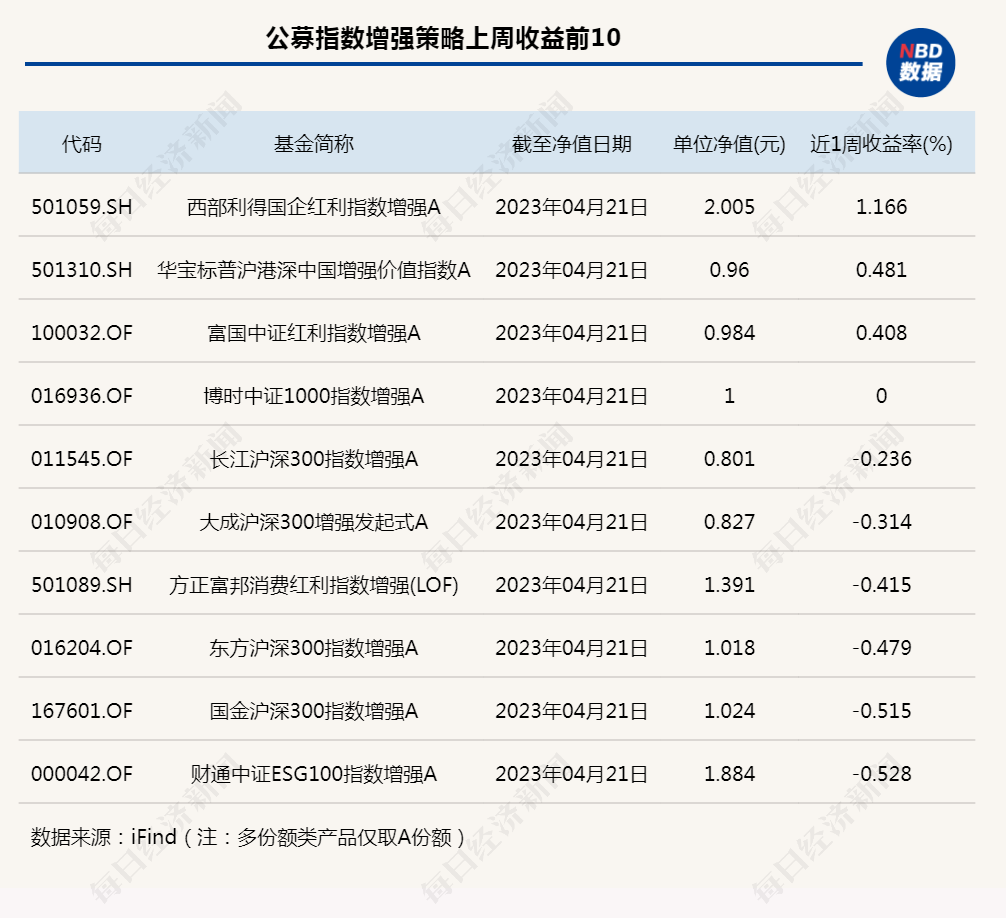The width and height of the screenshot is (1006, 918).
Task: Click the date in the 100032.OF row
Action: click(572, 333)
